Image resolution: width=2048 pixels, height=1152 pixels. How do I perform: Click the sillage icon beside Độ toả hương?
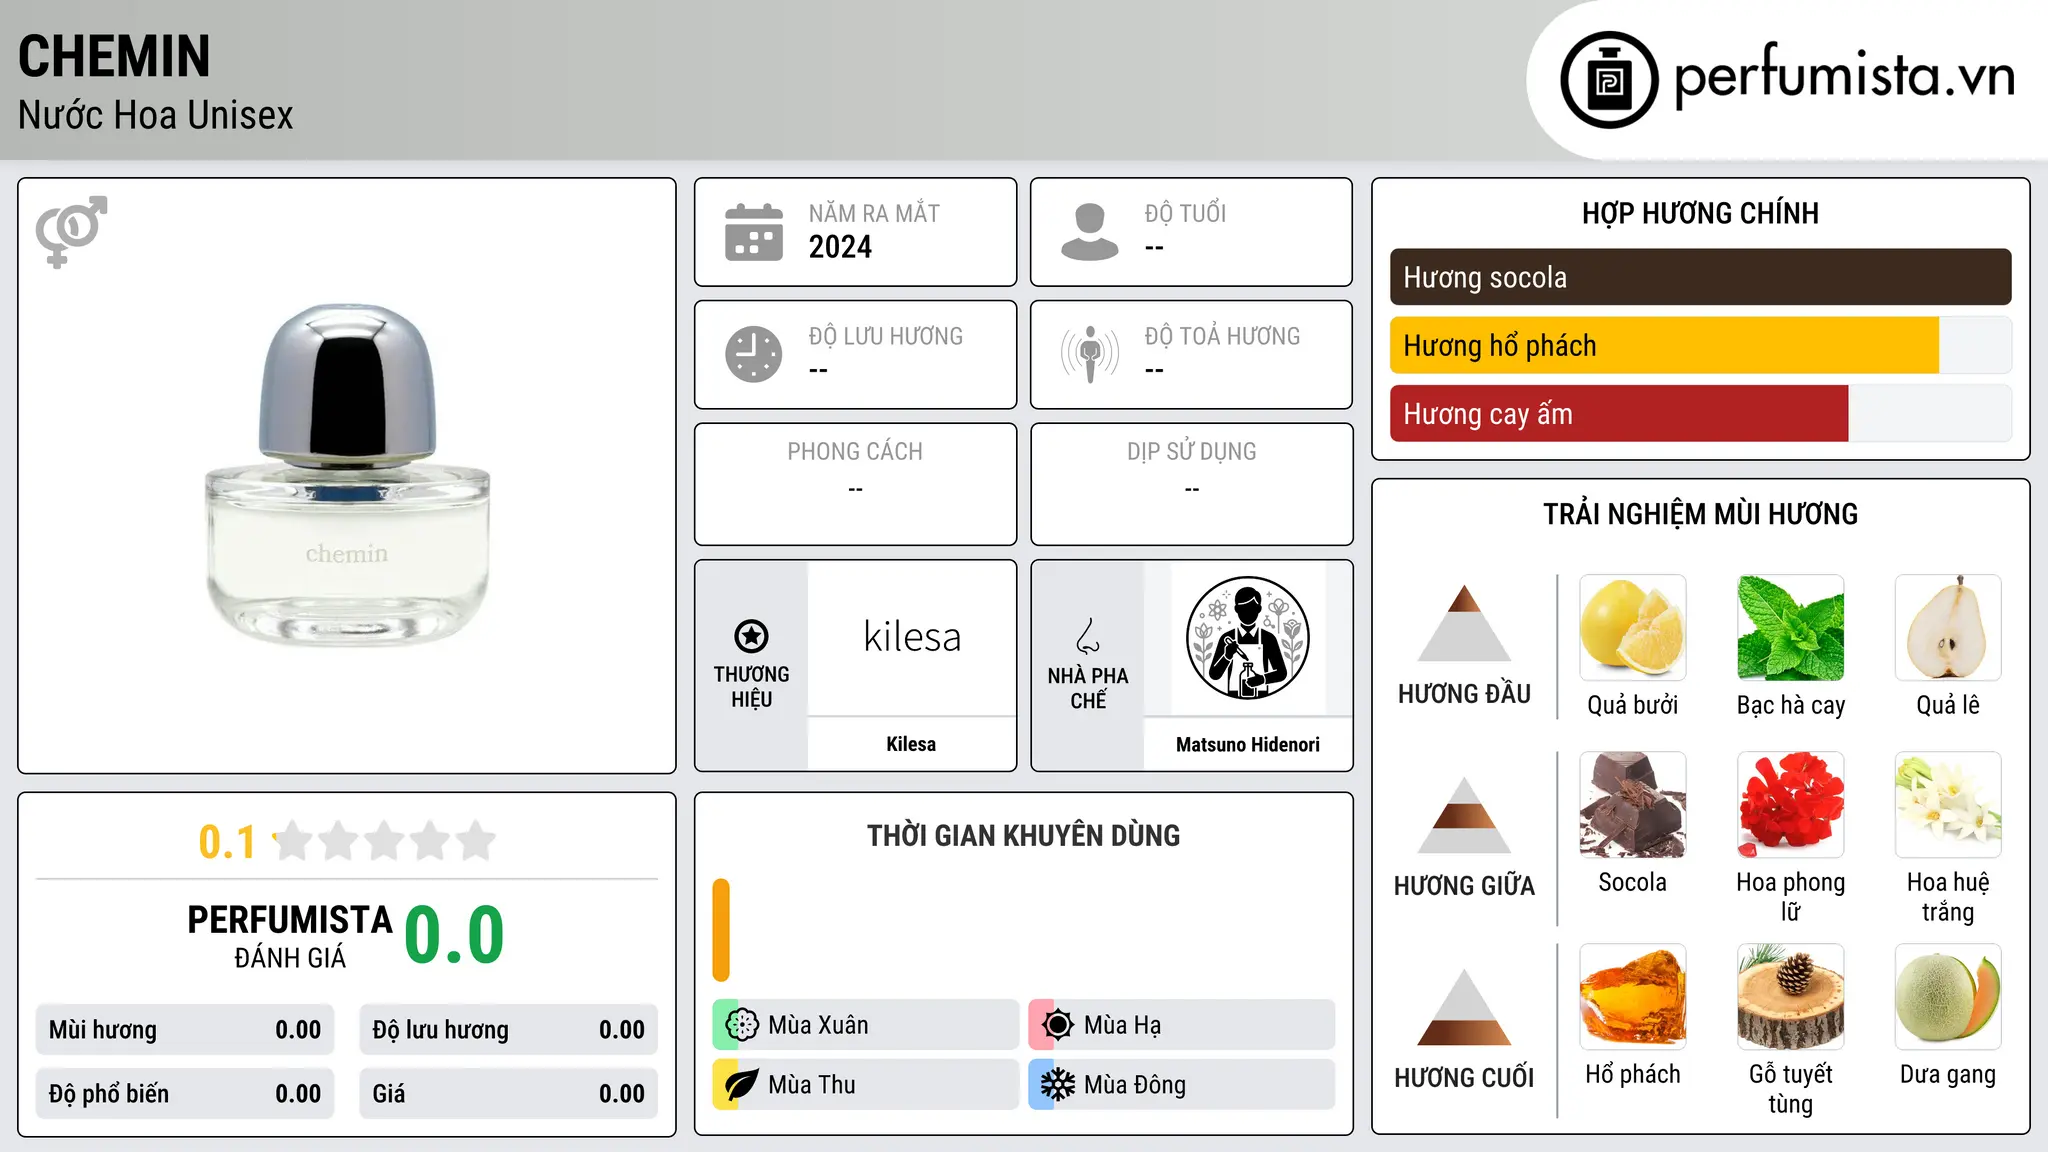click(1090, 354)
